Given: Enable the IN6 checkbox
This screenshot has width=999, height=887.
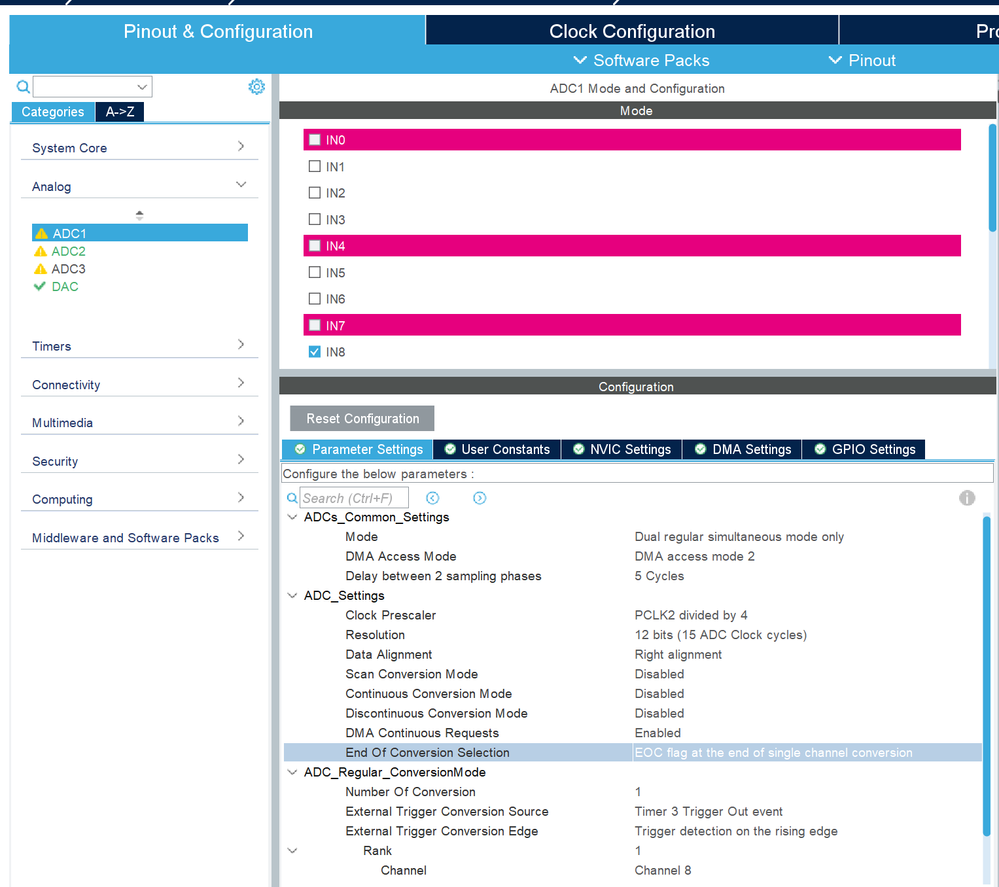Looking at the screenshot, I should click(314, 298).
